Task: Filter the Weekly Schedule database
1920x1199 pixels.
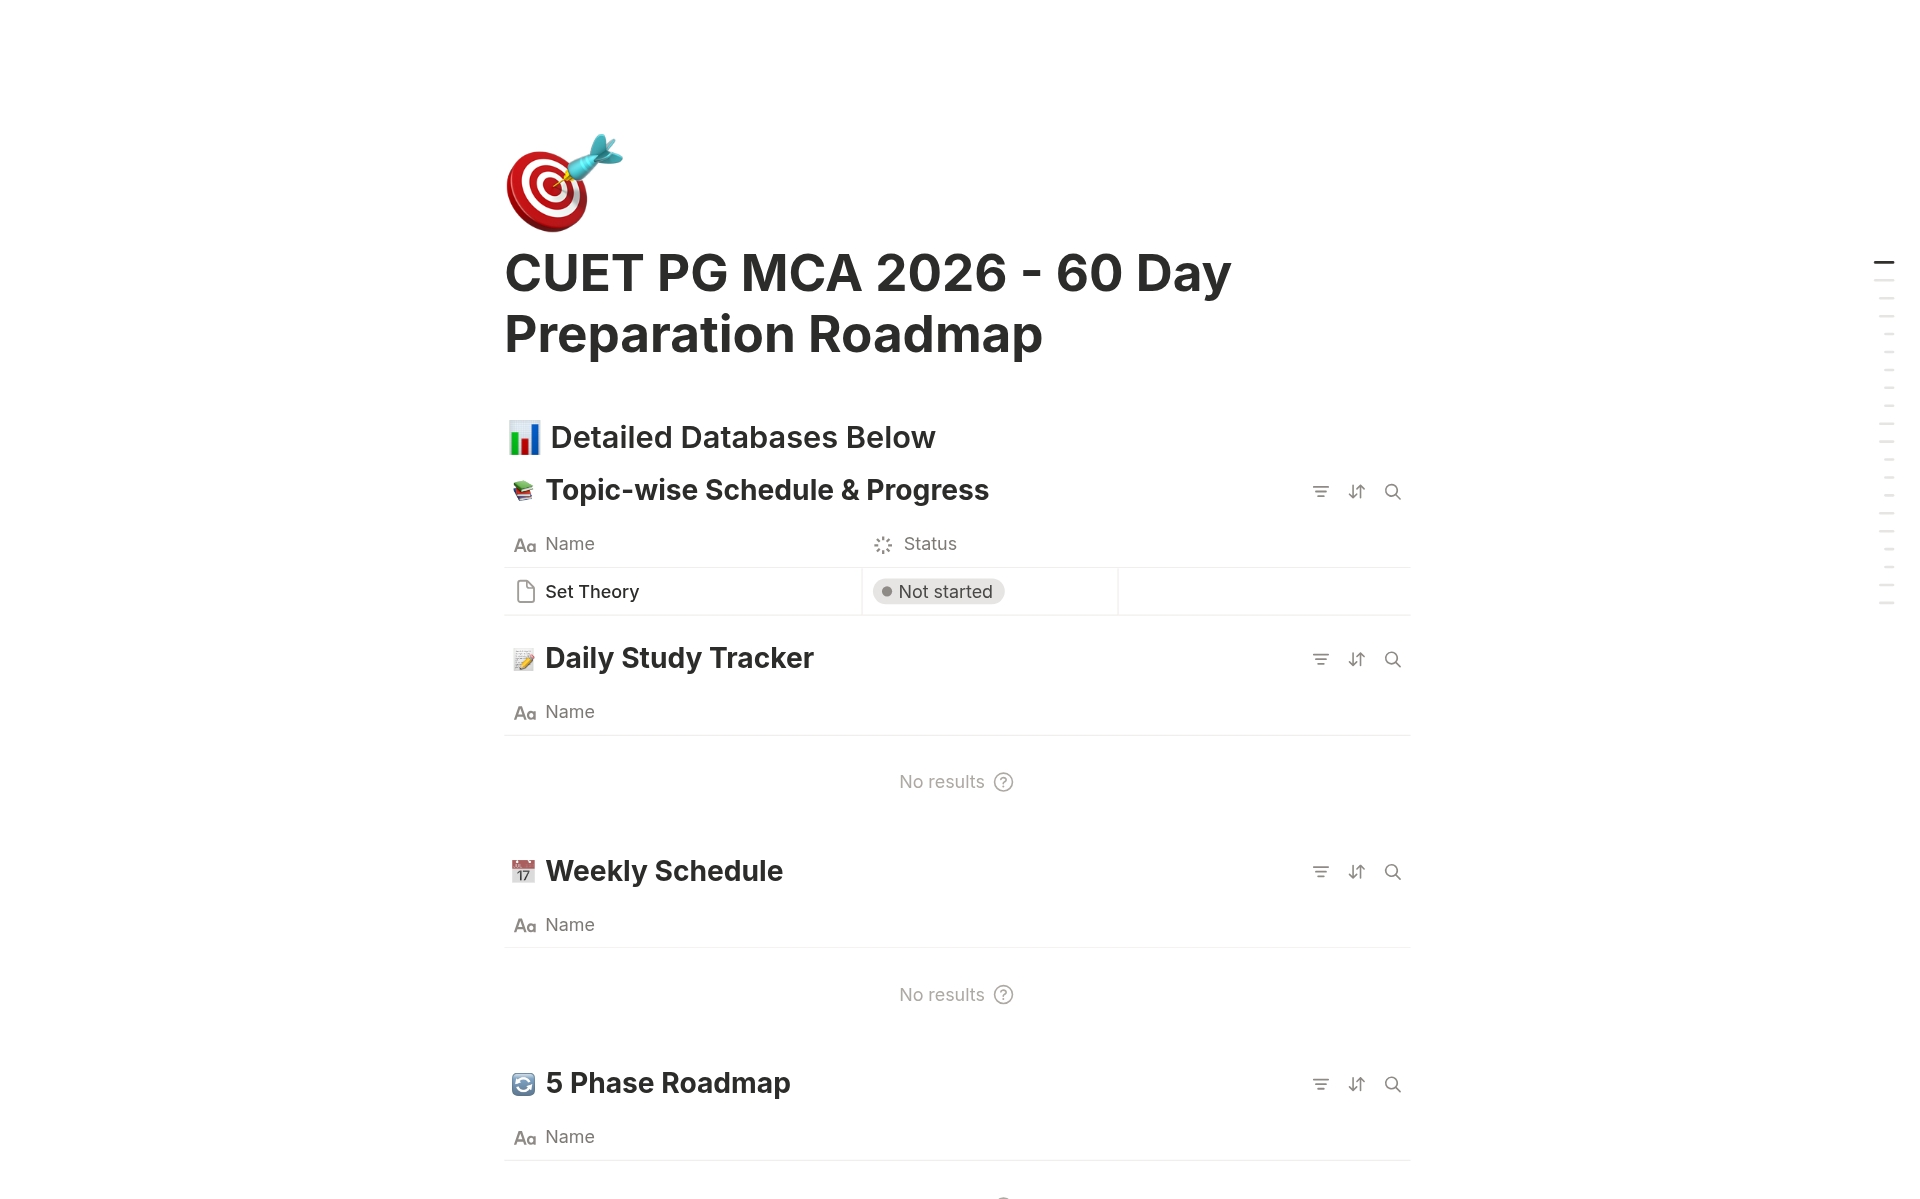Action: point(1320,872)
